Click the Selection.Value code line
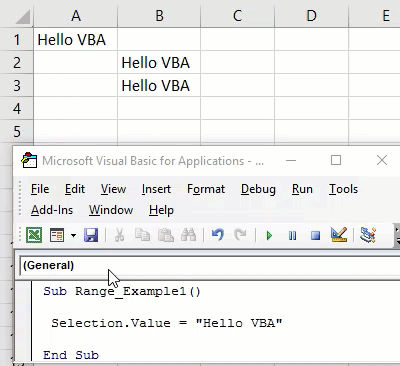 (x=167, y=323)
